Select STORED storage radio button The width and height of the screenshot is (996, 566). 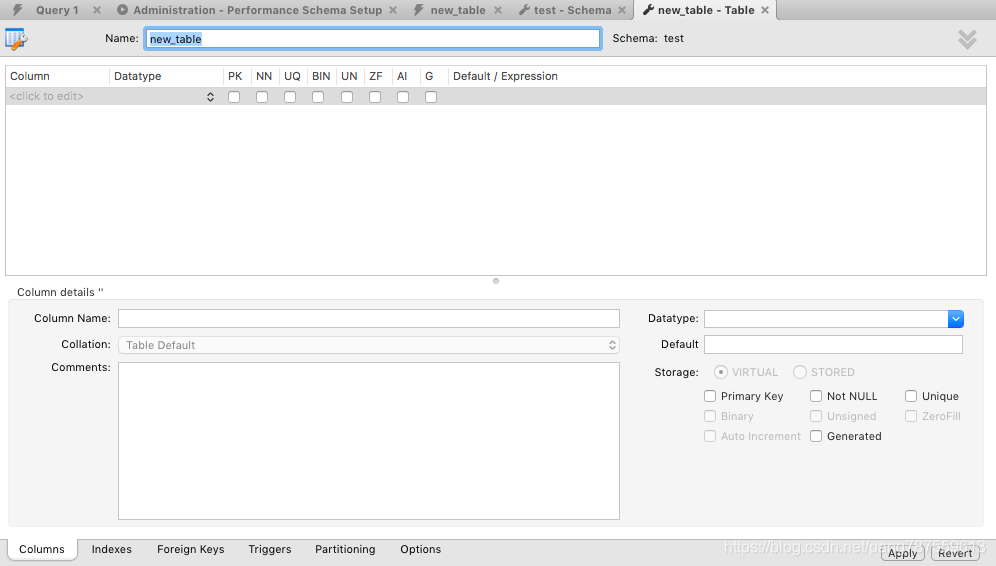pos(800,372)
